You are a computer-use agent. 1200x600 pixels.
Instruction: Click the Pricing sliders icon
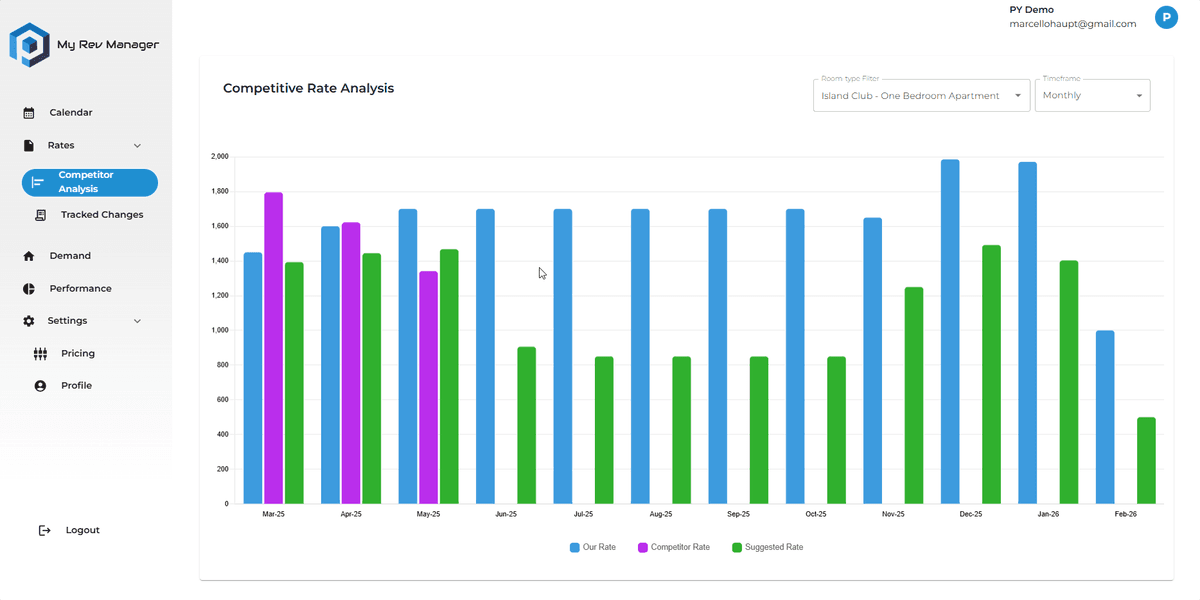pyautogui.click(x=40, y=353)
